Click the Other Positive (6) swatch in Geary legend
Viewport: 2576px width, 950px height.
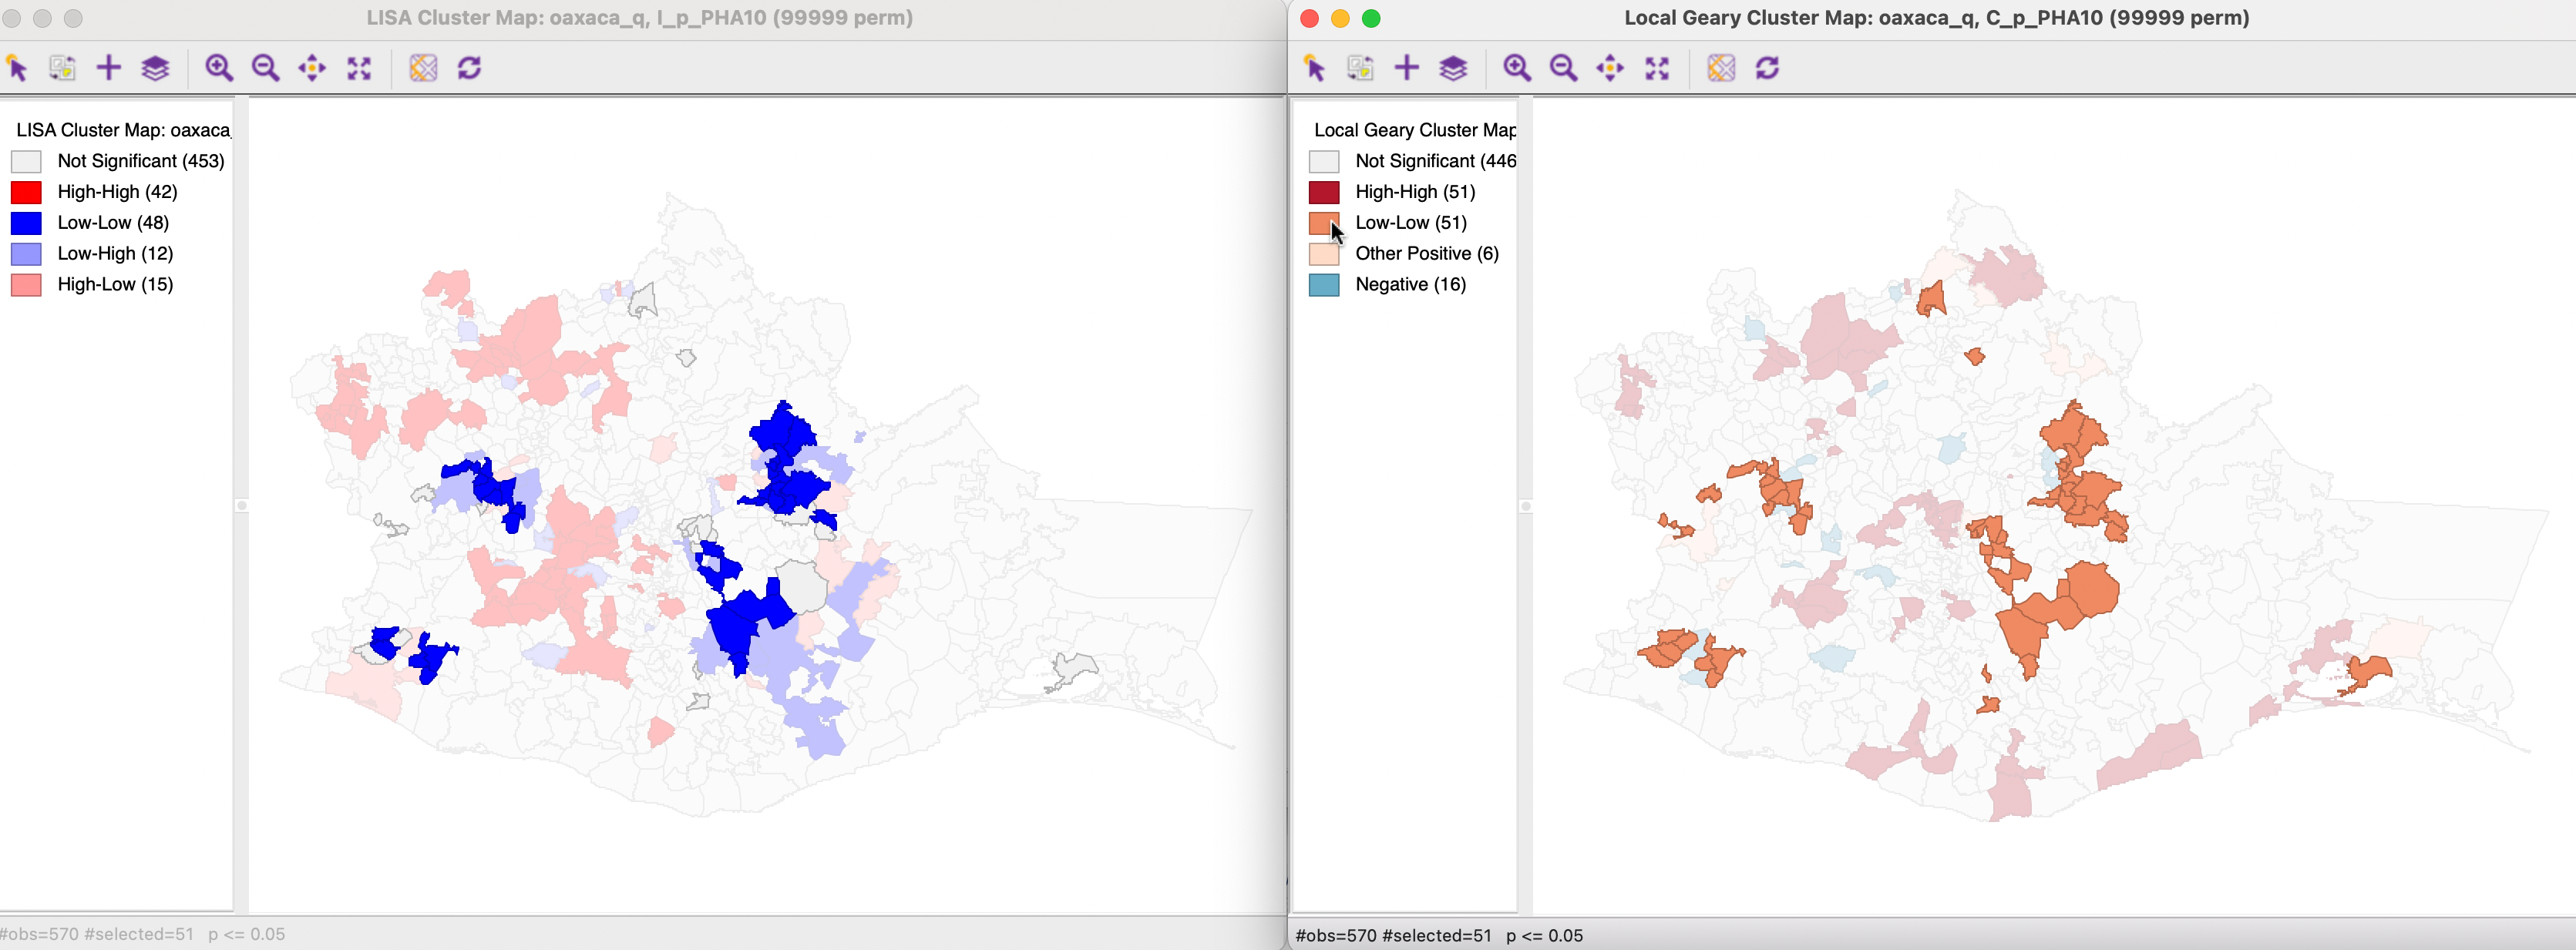tap(1324, 254)
